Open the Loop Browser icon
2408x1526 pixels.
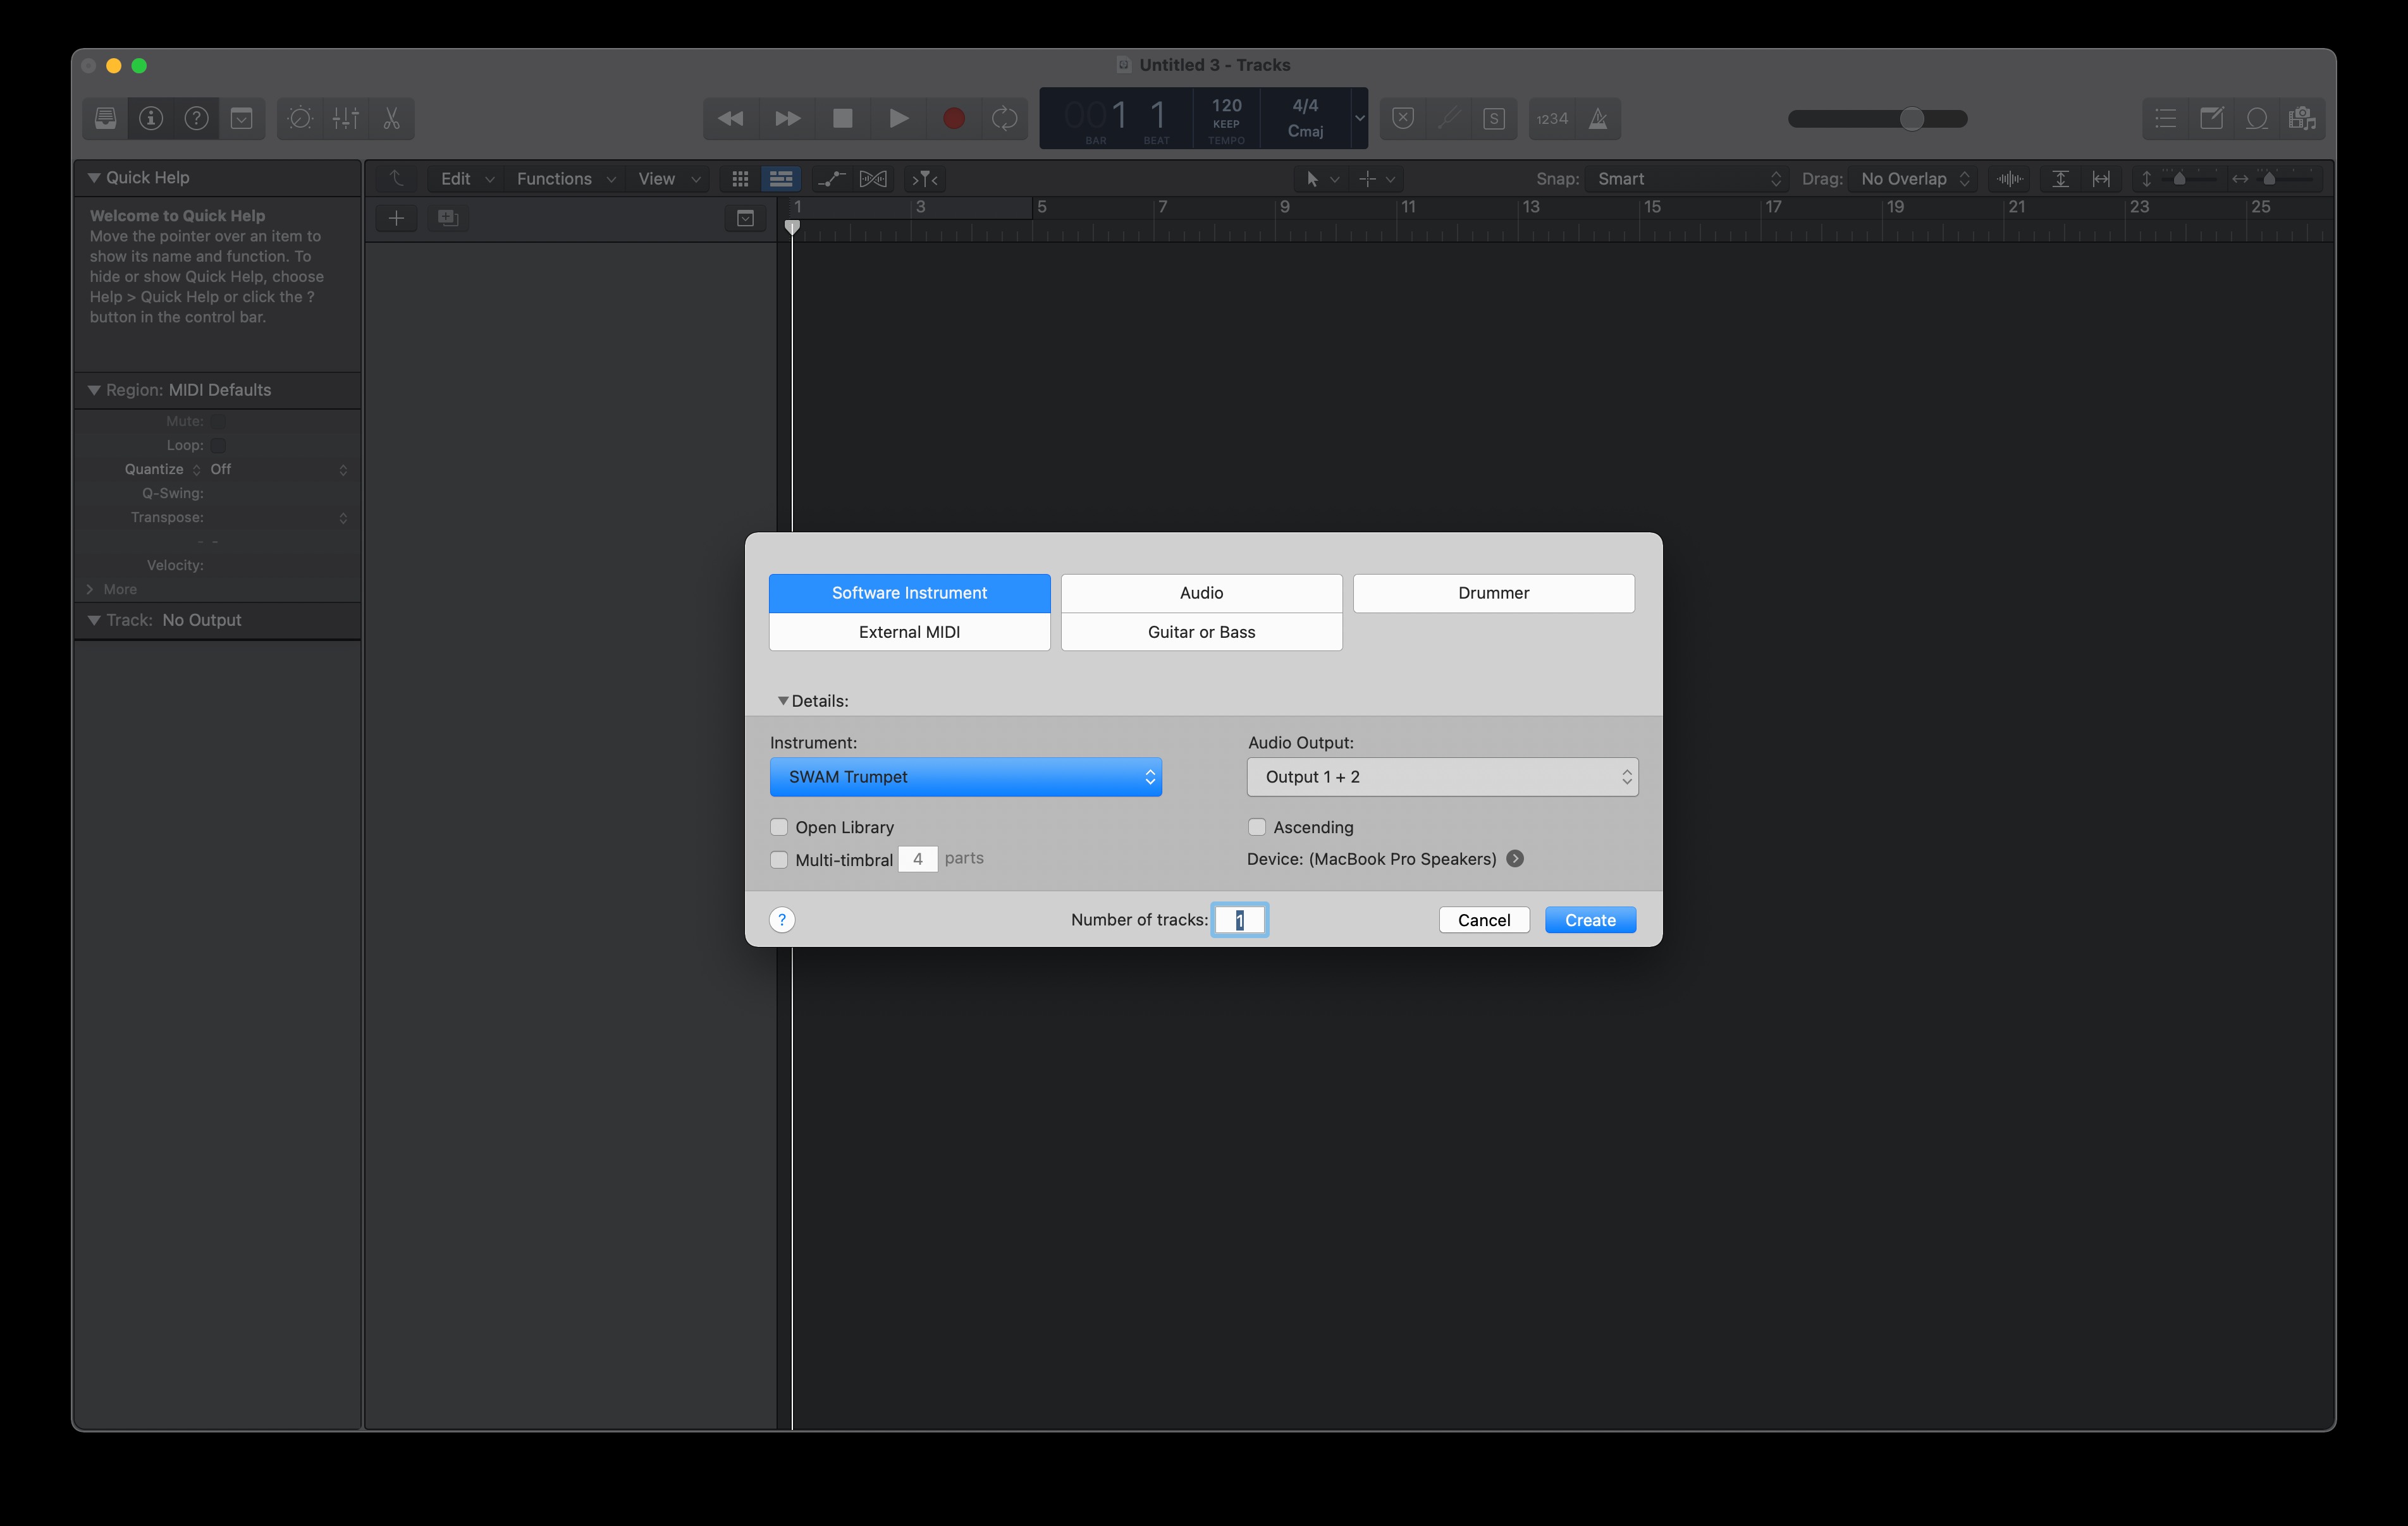point(2257,119)
